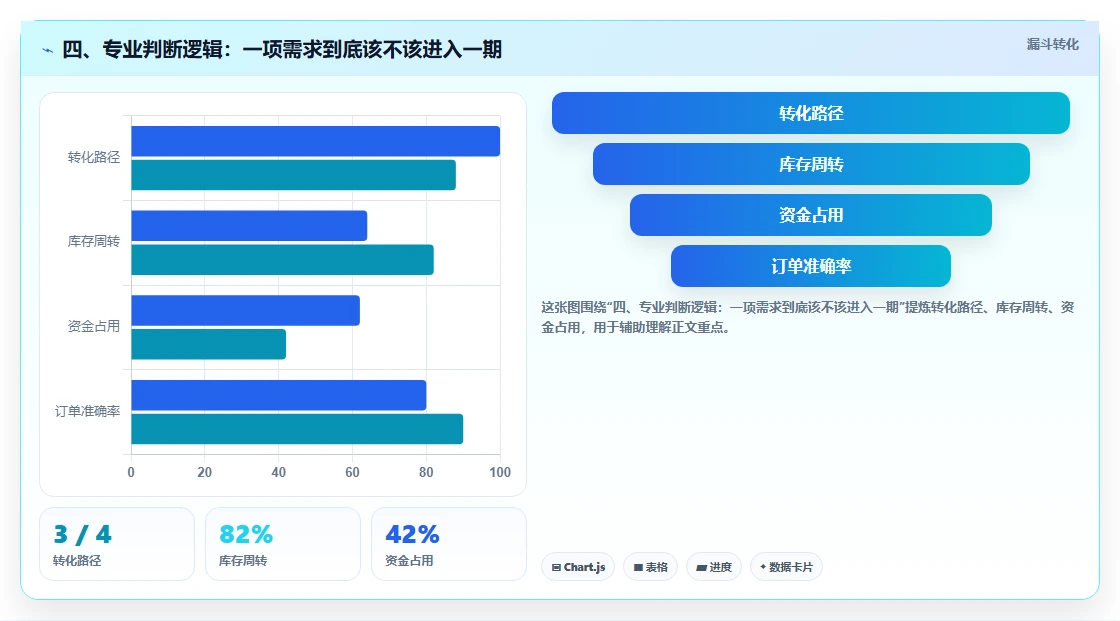Click the blue bar for 资金占用
This screenshot has width=1120, height=621.
[246, 310]
